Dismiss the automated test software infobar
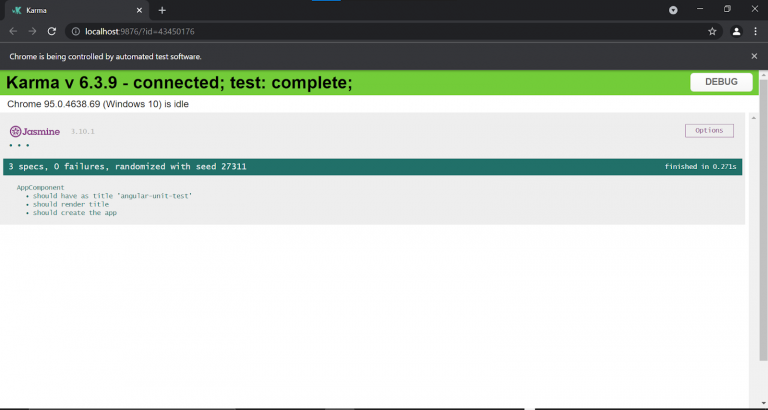 755,57
